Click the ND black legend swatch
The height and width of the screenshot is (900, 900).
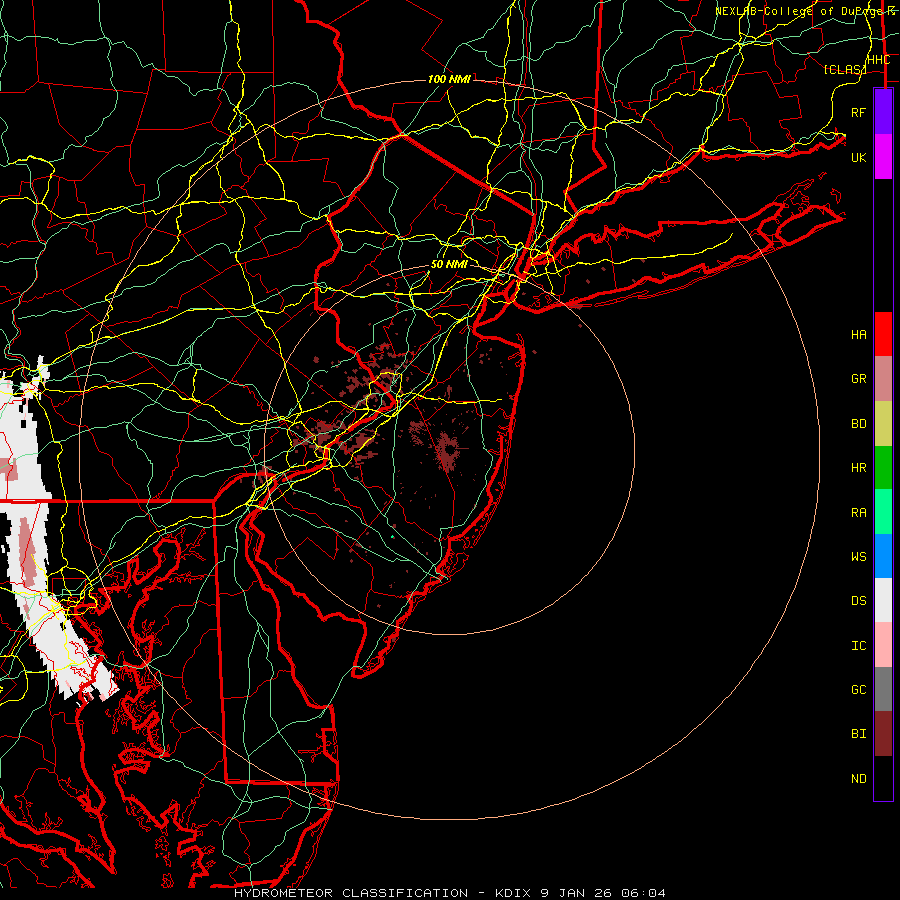(x=883, y=778)
